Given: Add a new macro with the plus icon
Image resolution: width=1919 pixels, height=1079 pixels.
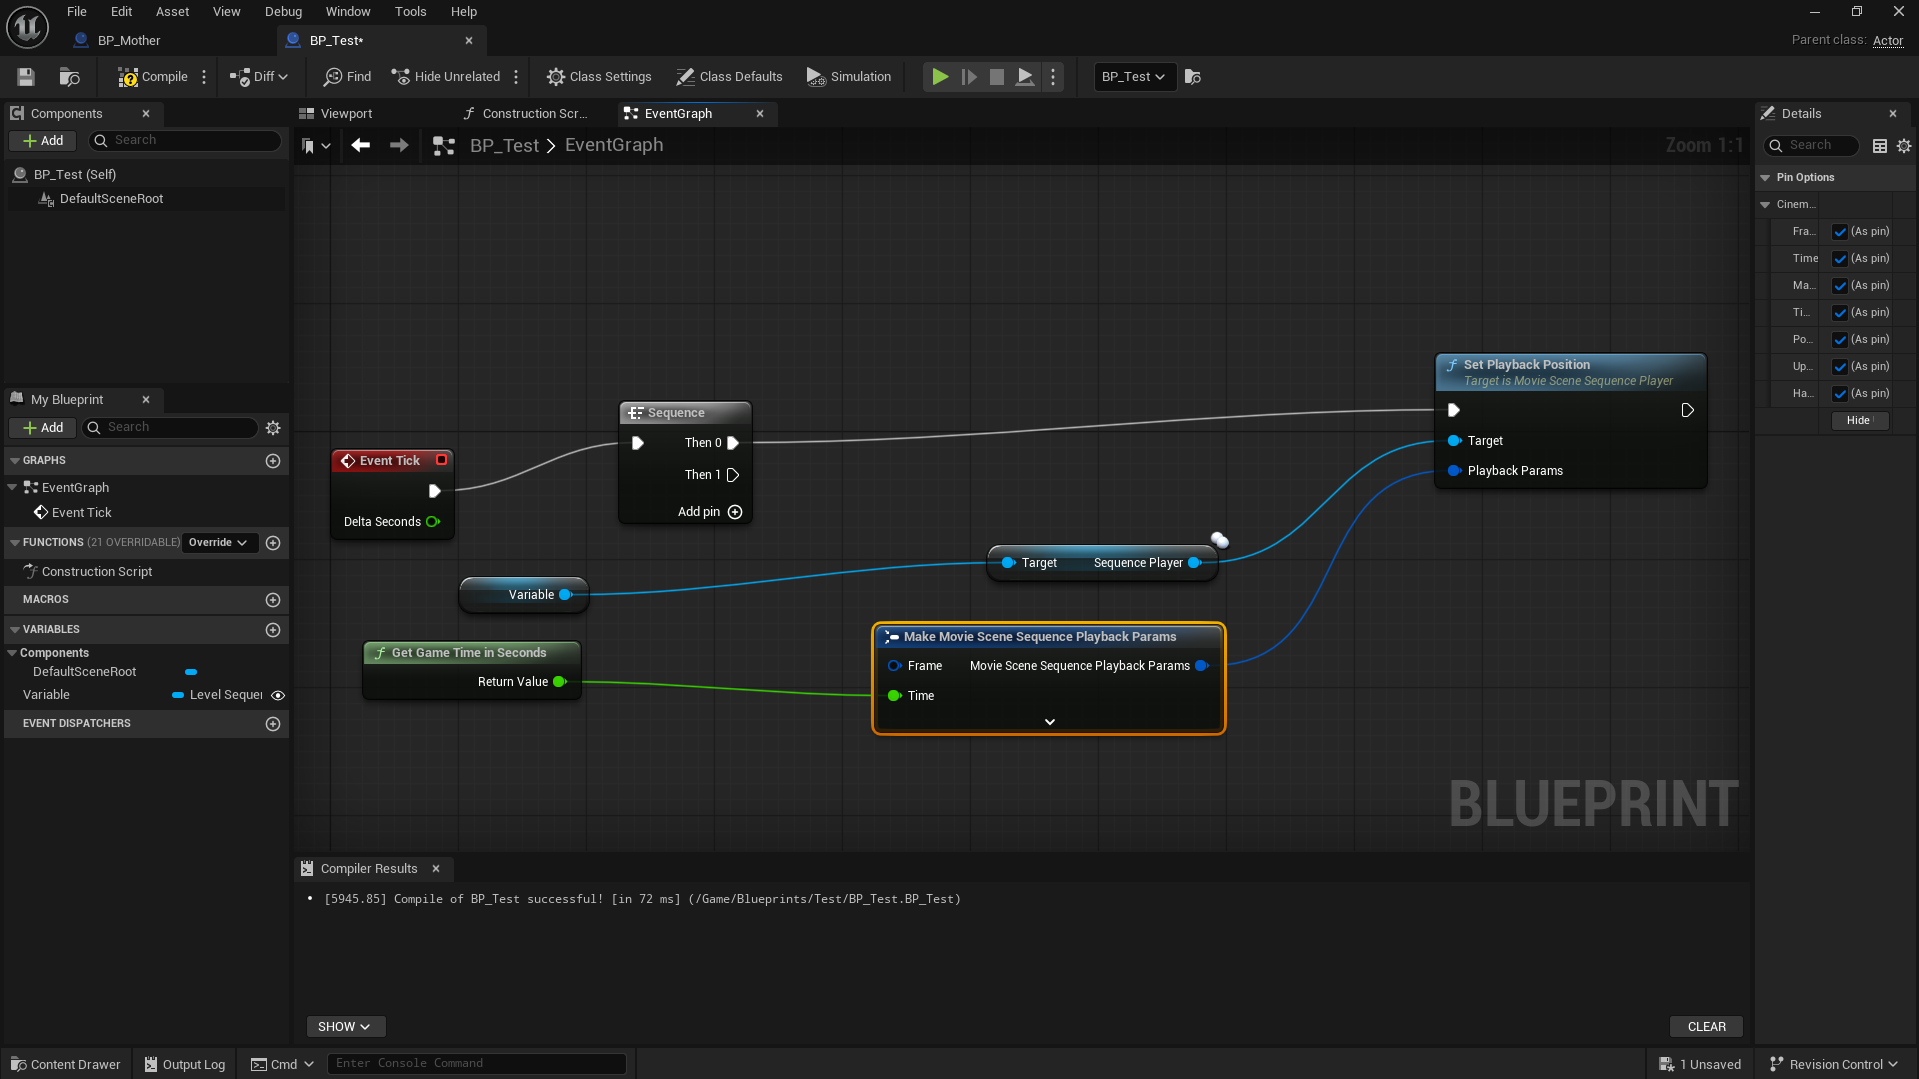Looking at the screenshot, I should [273, 600].
